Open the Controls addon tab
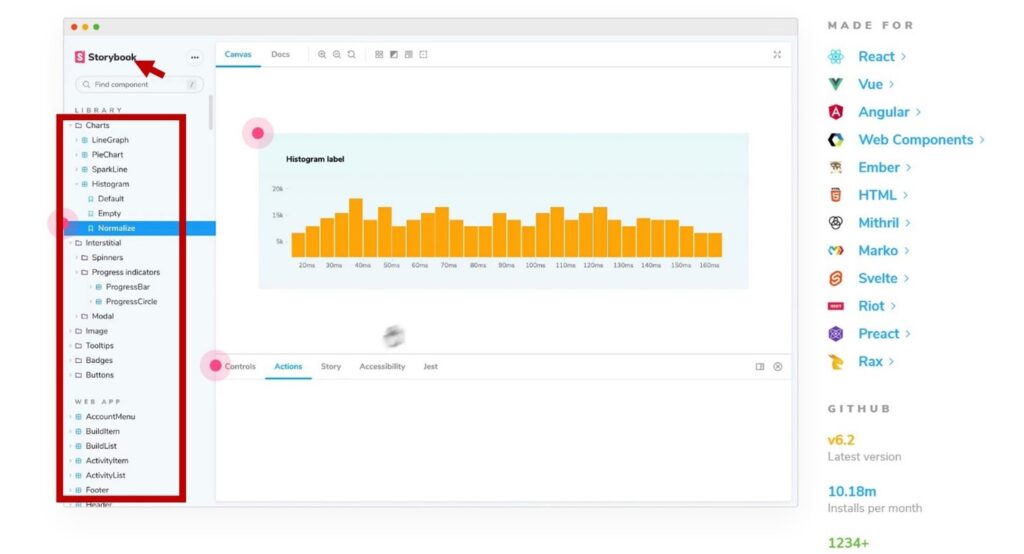The width and height of the screenshot is (1024, 554). coord(240,367)
